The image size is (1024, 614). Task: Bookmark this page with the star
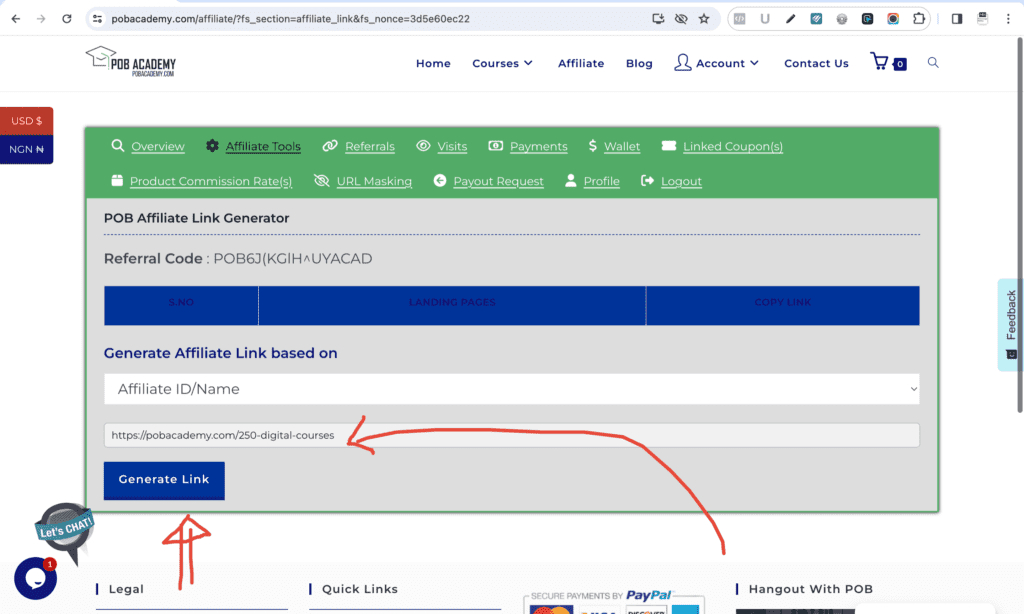point(704,19)
